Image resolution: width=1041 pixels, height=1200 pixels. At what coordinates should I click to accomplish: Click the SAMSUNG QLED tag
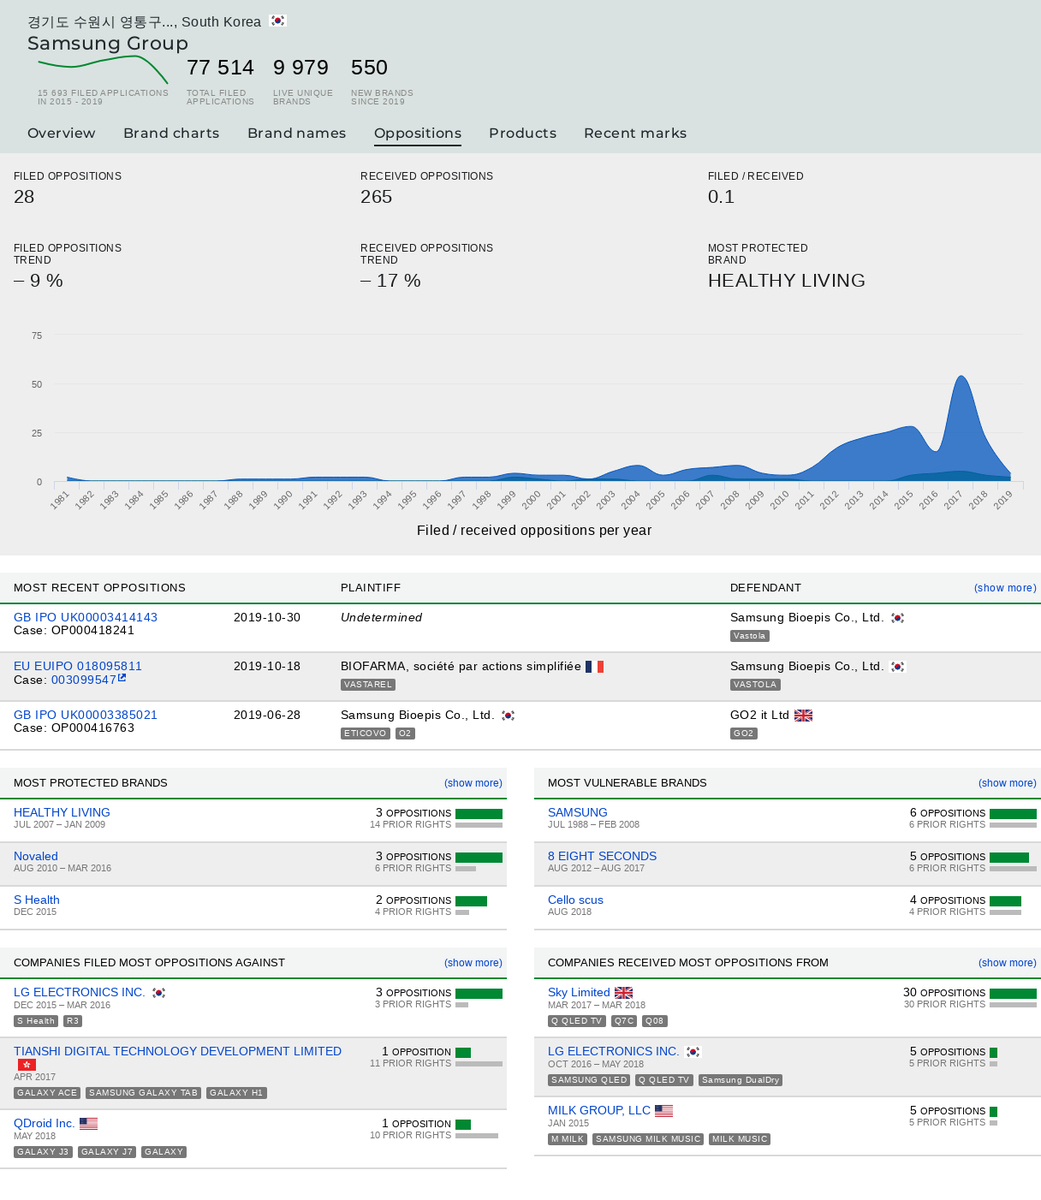[x=589, y=1080]
